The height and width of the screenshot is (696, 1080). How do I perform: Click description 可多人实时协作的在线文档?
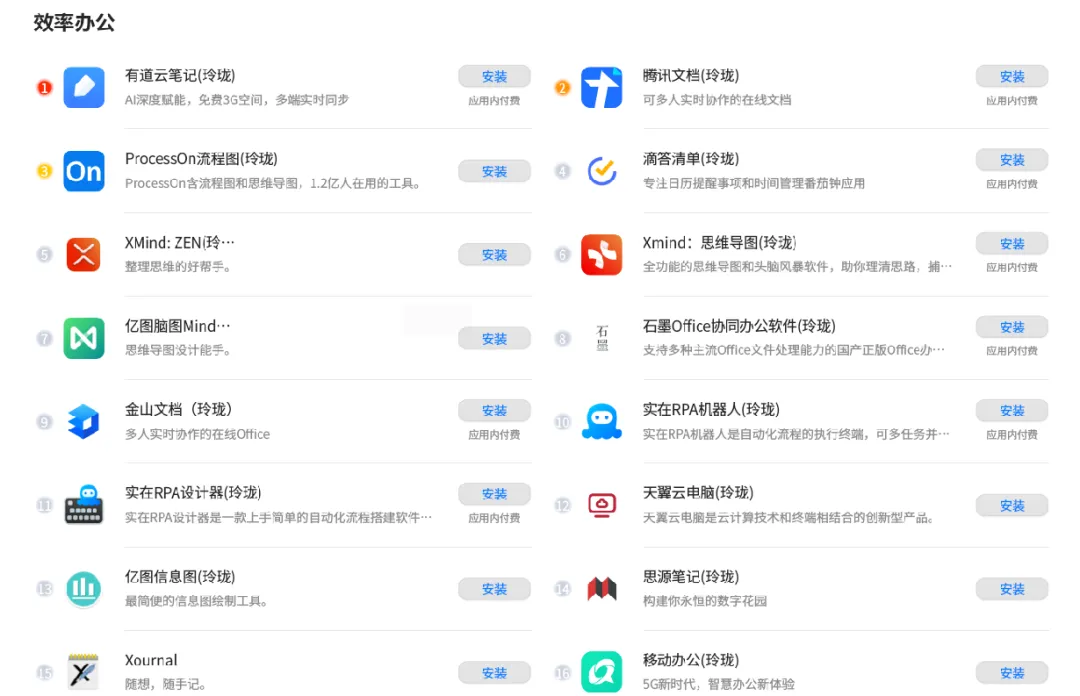[x=717, y=100]
